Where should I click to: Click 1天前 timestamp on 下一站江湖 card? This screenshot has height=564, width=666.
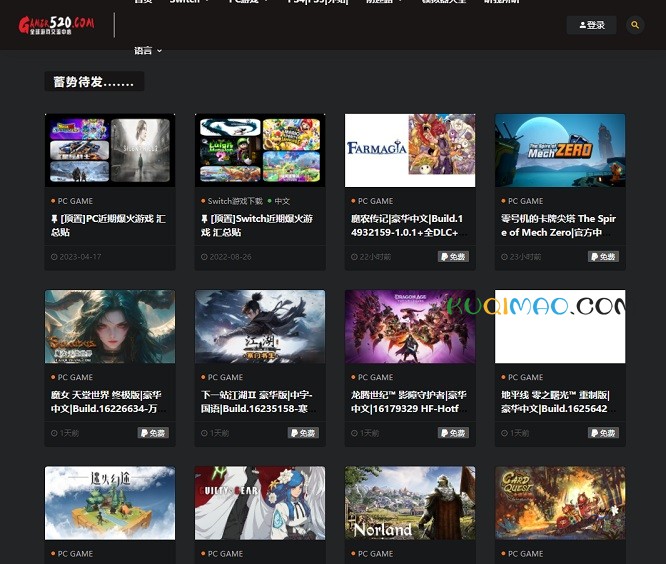tap(215, 433)
